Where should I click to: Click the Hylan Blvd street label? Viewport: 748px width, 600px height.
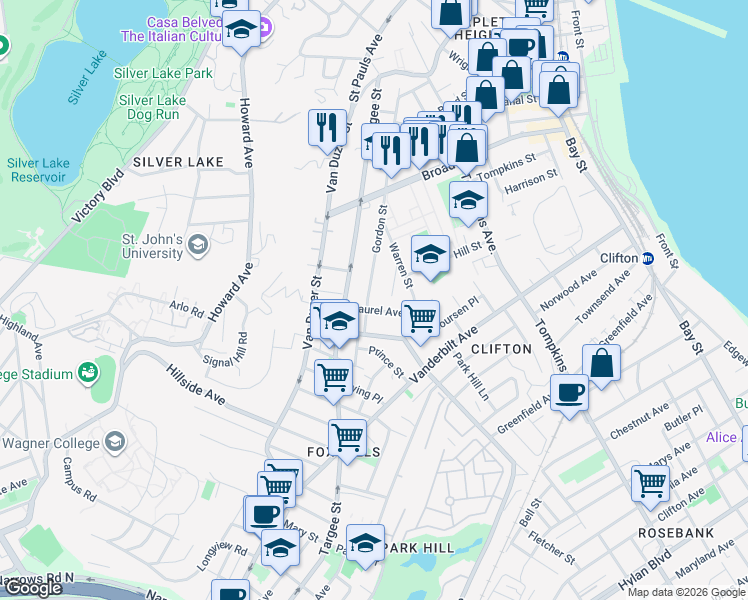click(x=644, y=570)
